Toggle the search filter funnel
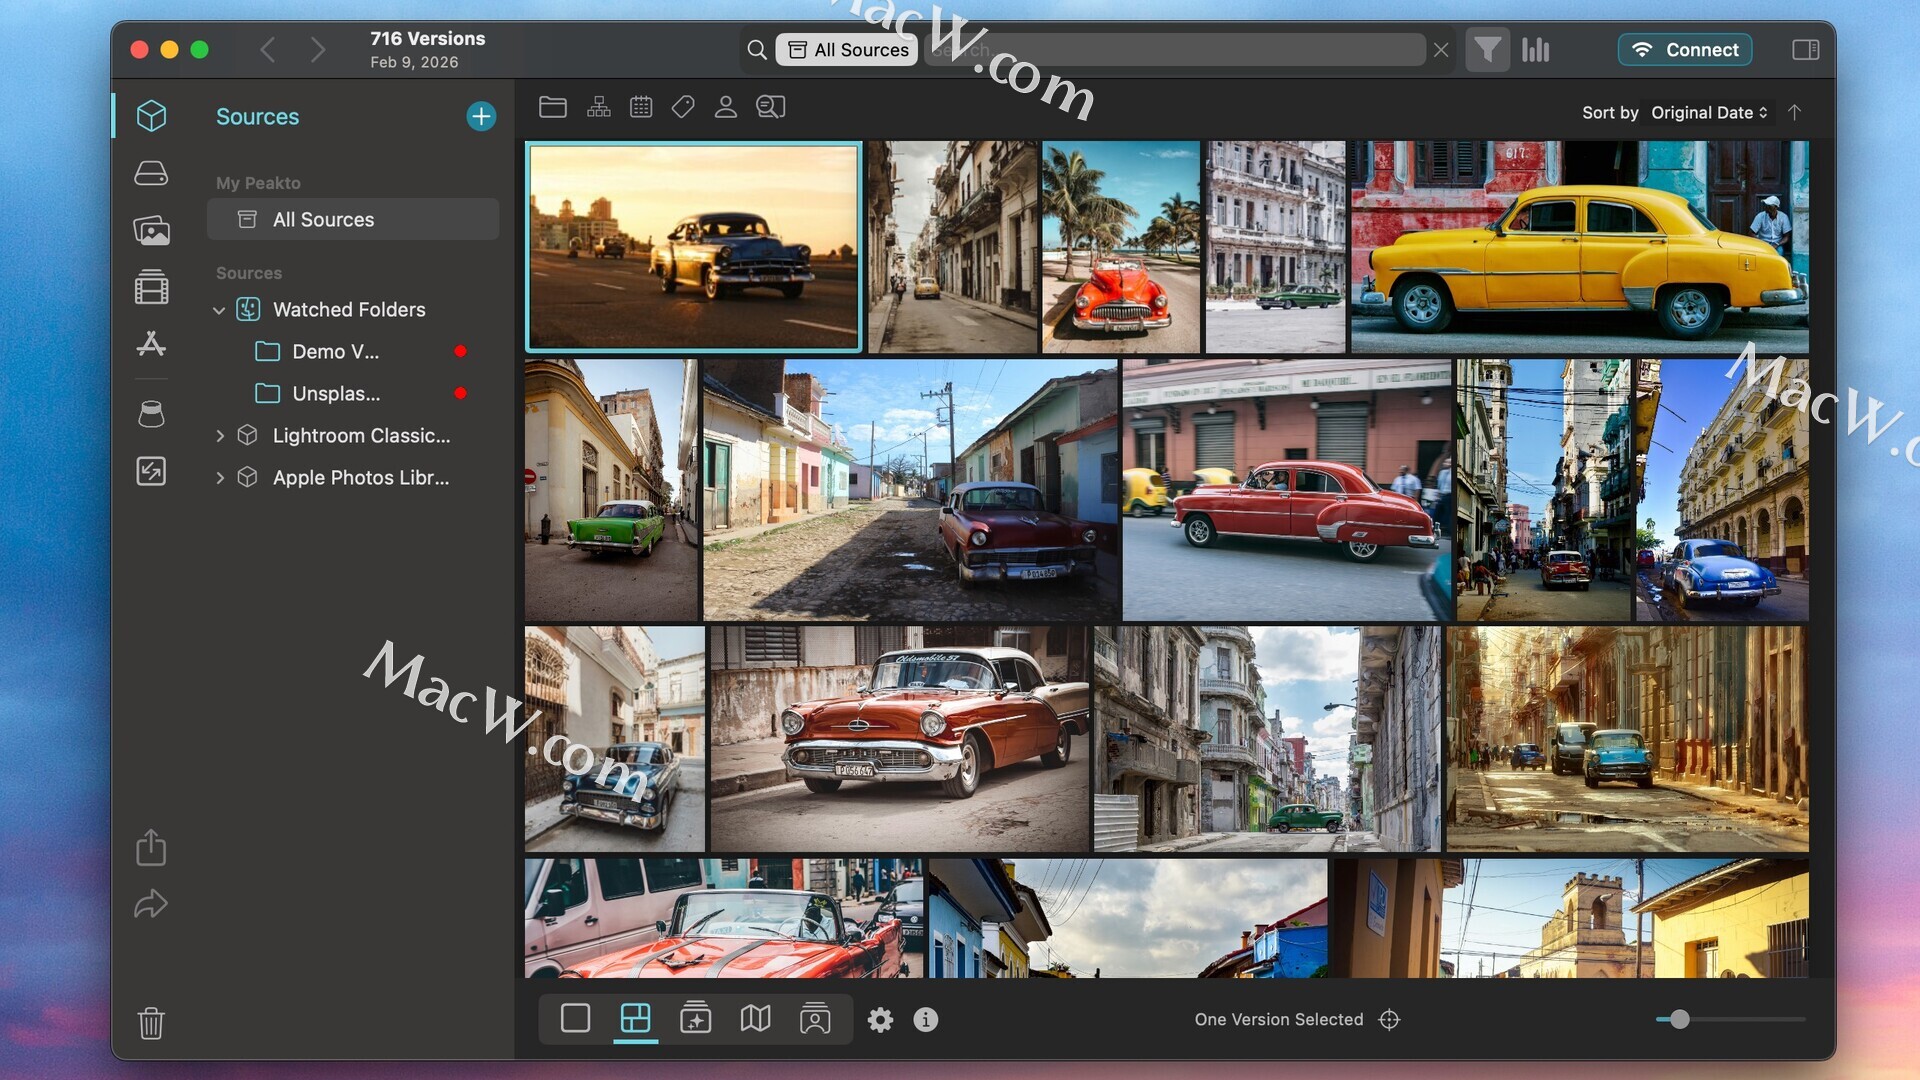1920x1080 pixels. coord(1487,50)
